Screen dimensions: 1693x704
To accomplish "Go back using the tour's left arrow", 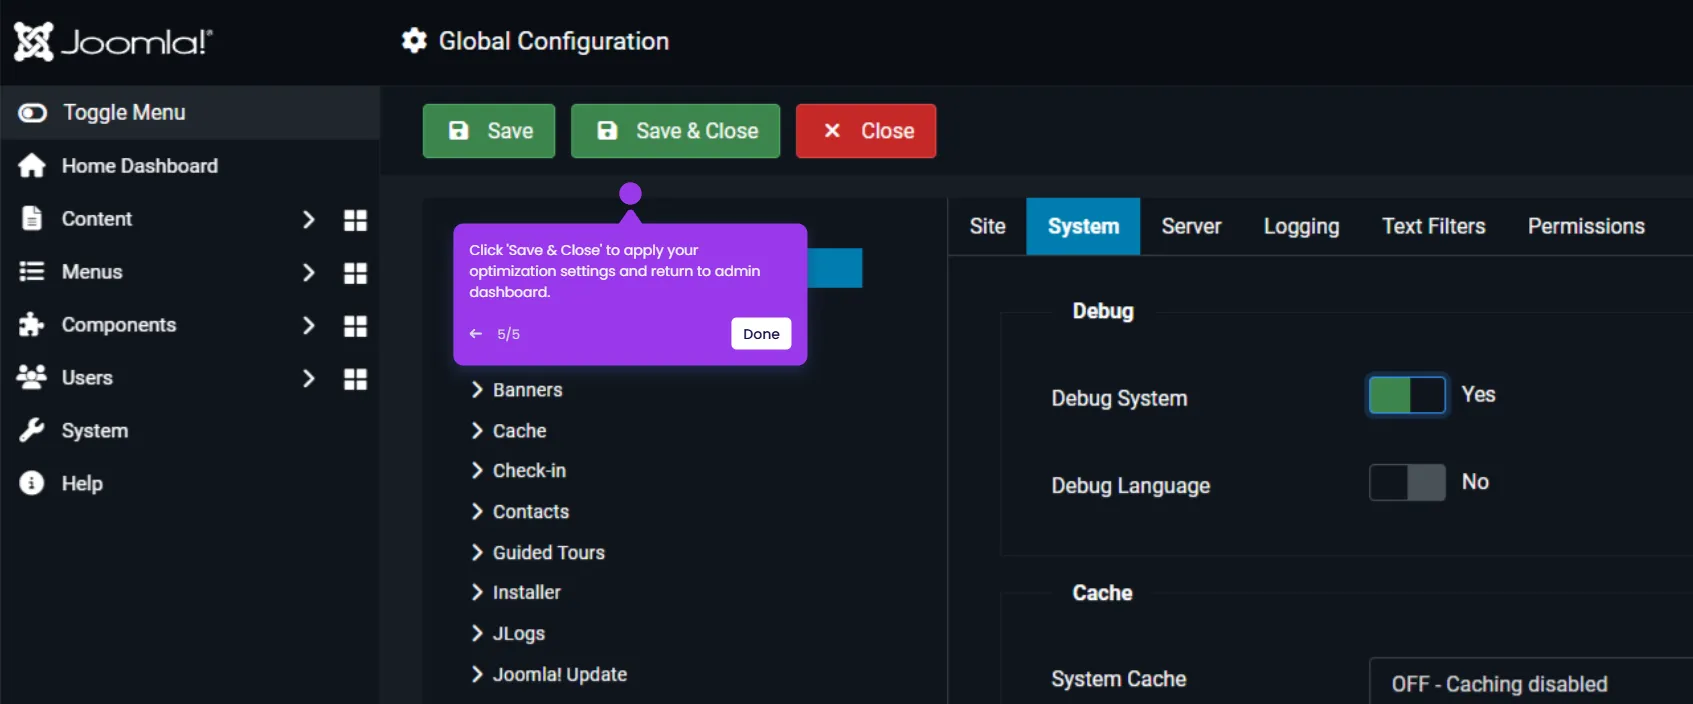I will click(x=476, y=334).
